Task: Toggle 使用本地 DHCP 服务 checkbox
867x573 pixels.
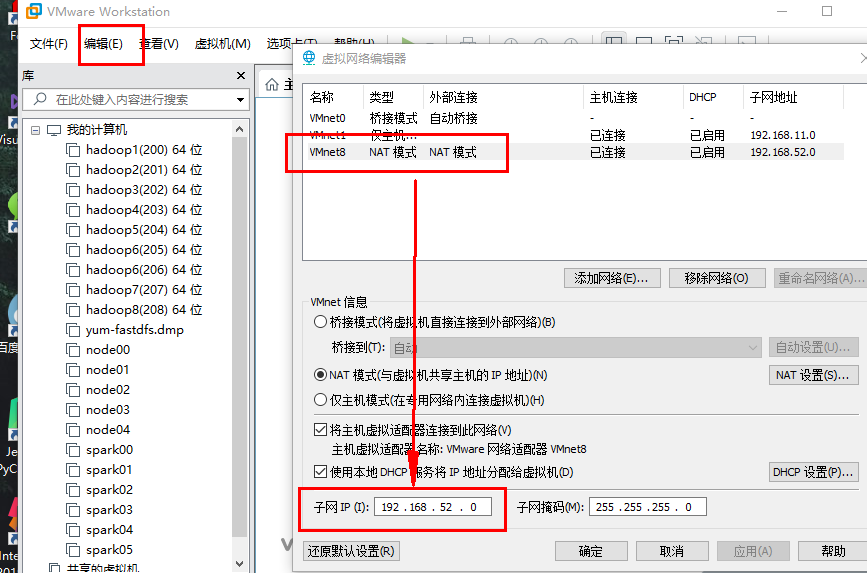Action: 320,472
